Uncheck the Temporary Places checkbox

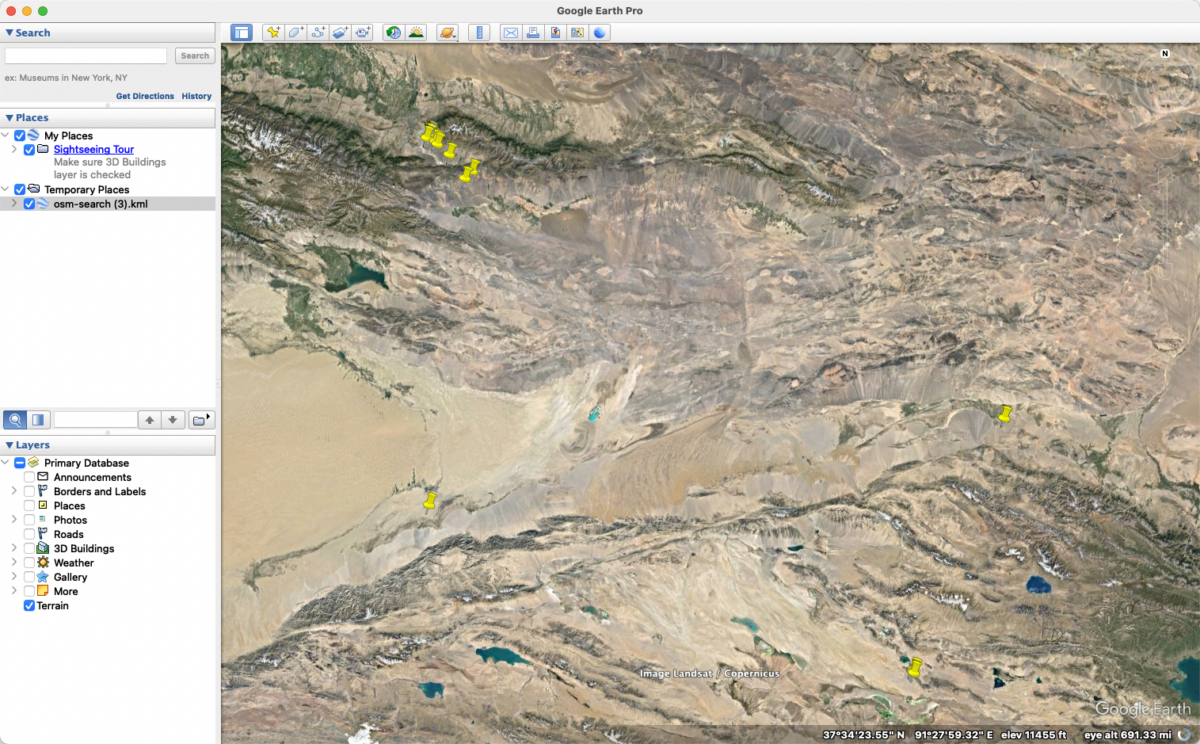pyautogui.click(x=19, y=189)
